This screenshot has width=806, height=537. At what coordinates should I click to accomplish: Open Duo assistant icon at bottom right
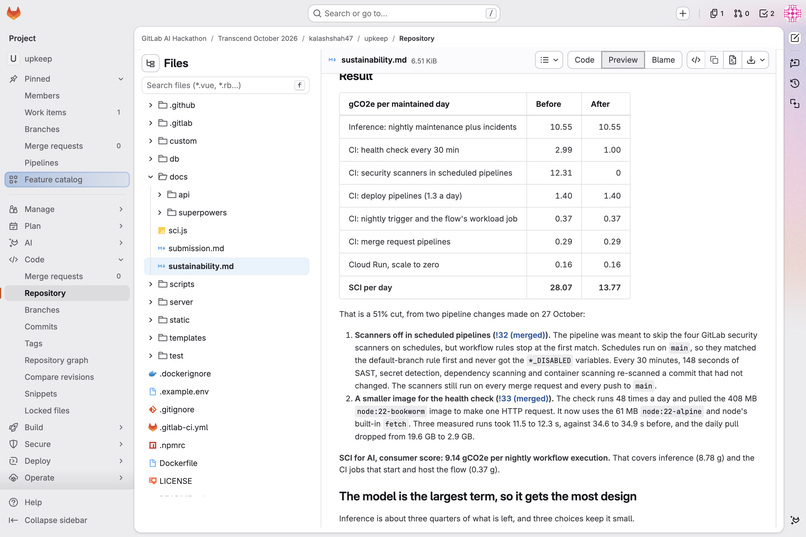[795, 520]
